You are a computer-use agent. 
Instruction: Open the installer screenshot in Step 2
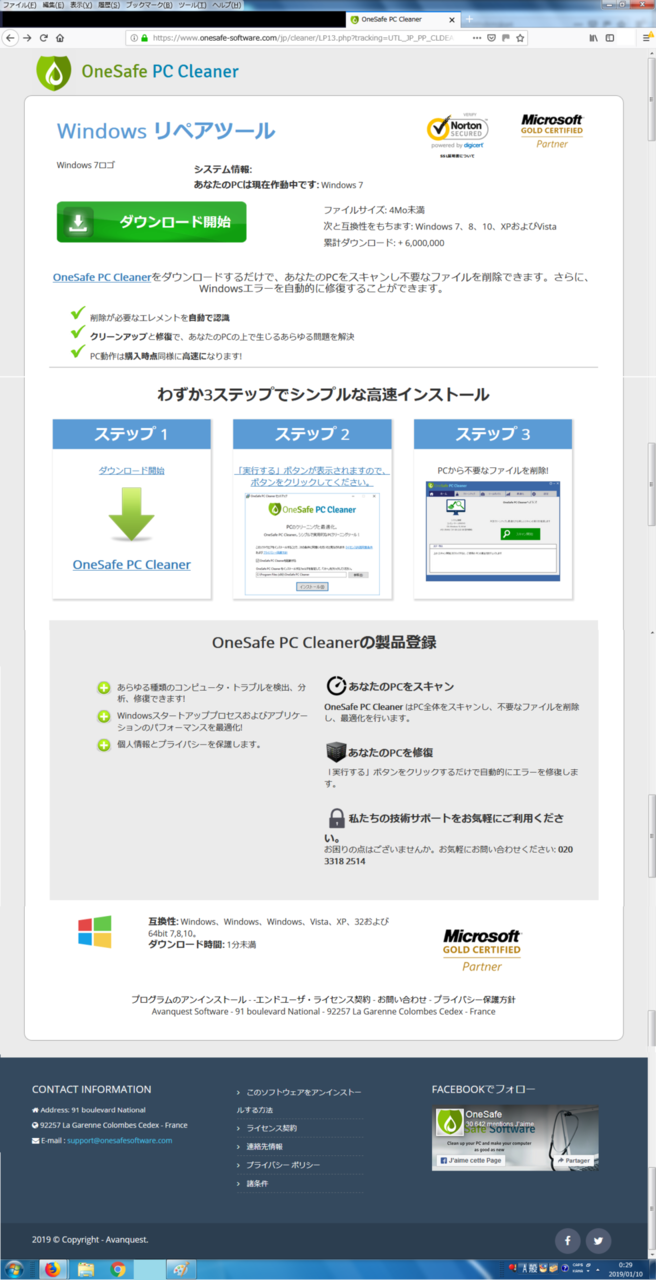coord(312,545)
